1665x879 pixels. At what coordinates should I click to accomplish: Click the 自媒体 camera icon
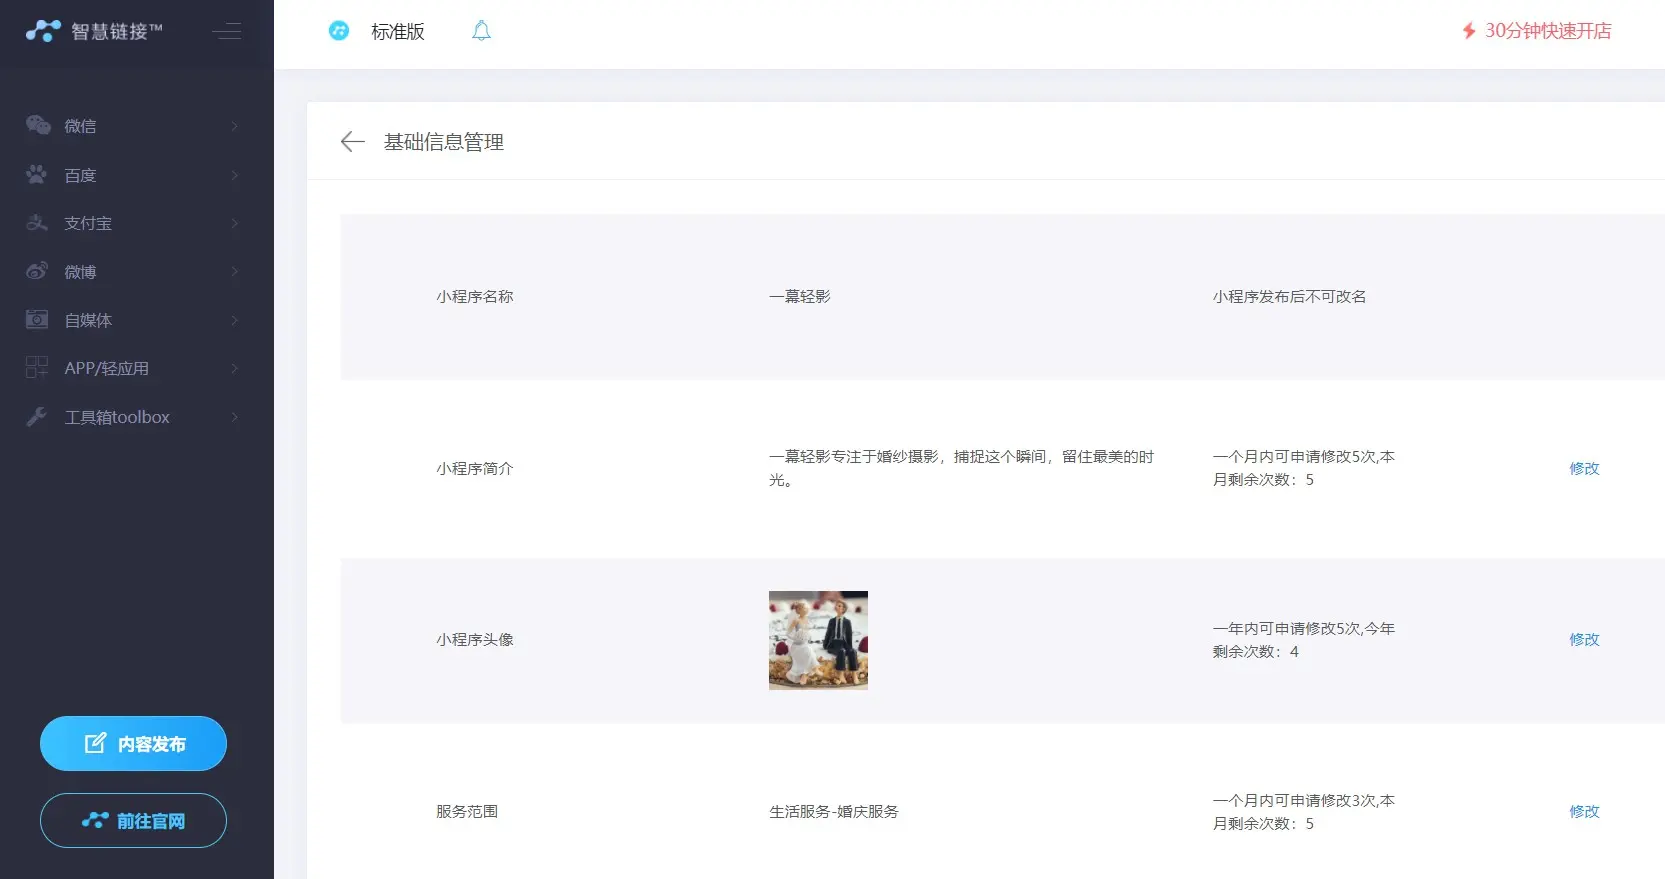tap(37, 320)
